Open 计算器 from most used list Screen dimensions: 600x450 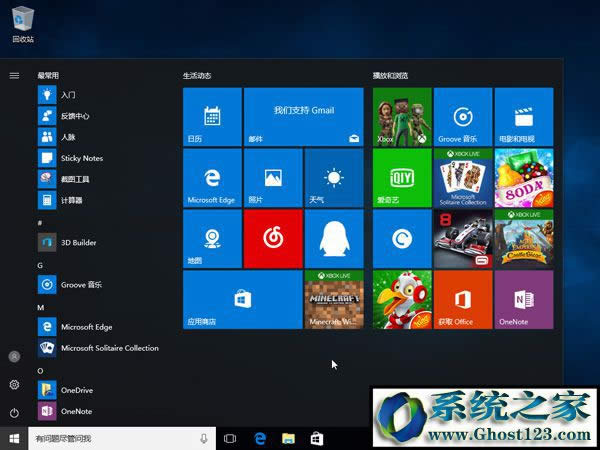click(x=70, y=200)
